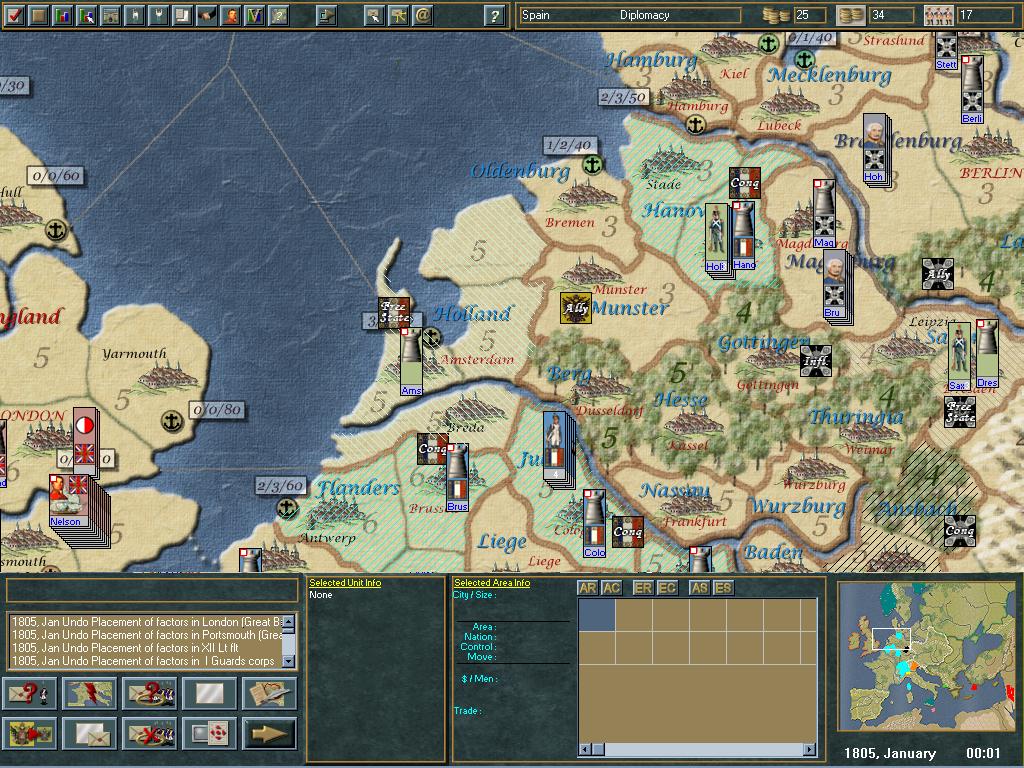Image resolution: width=1024 pixels, height=768 pixels.
Task: Select the ES tab in area panel
Action: [723, 588]
